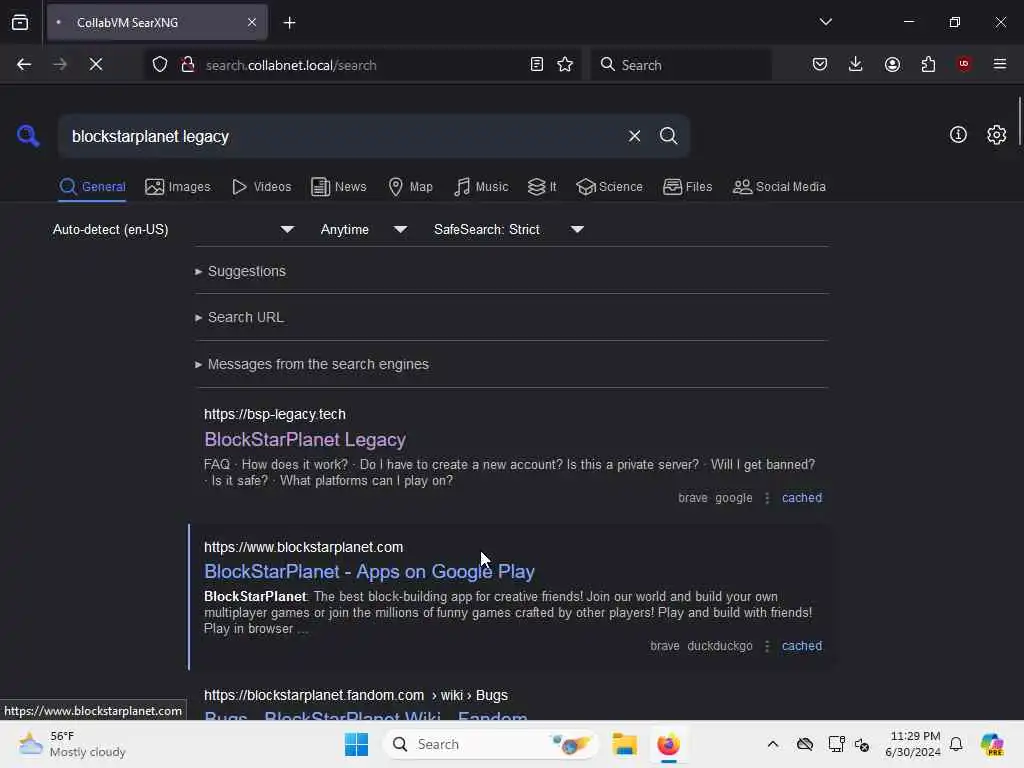Click Firefox toolbar Search box
The width and height of the screenshot is (1024, 768).
pos(681,64)
